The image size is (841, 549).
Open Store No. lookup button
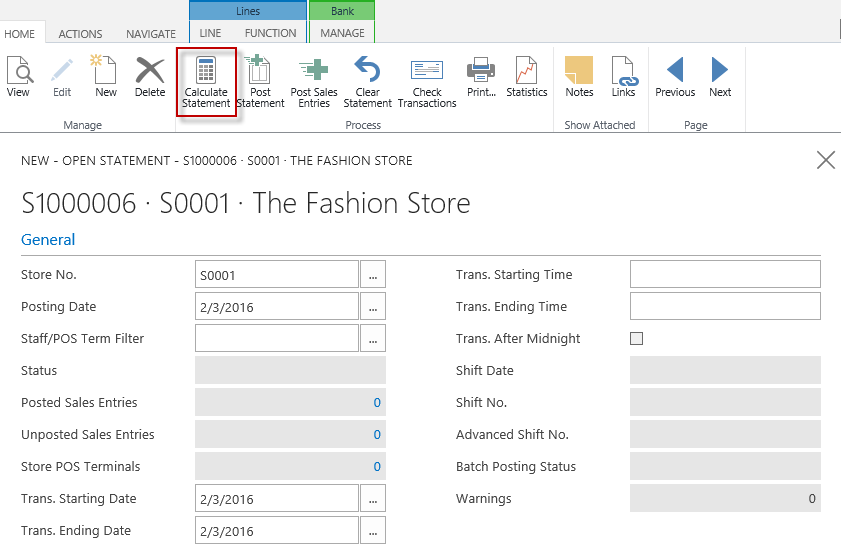click(x=372, y=275)
